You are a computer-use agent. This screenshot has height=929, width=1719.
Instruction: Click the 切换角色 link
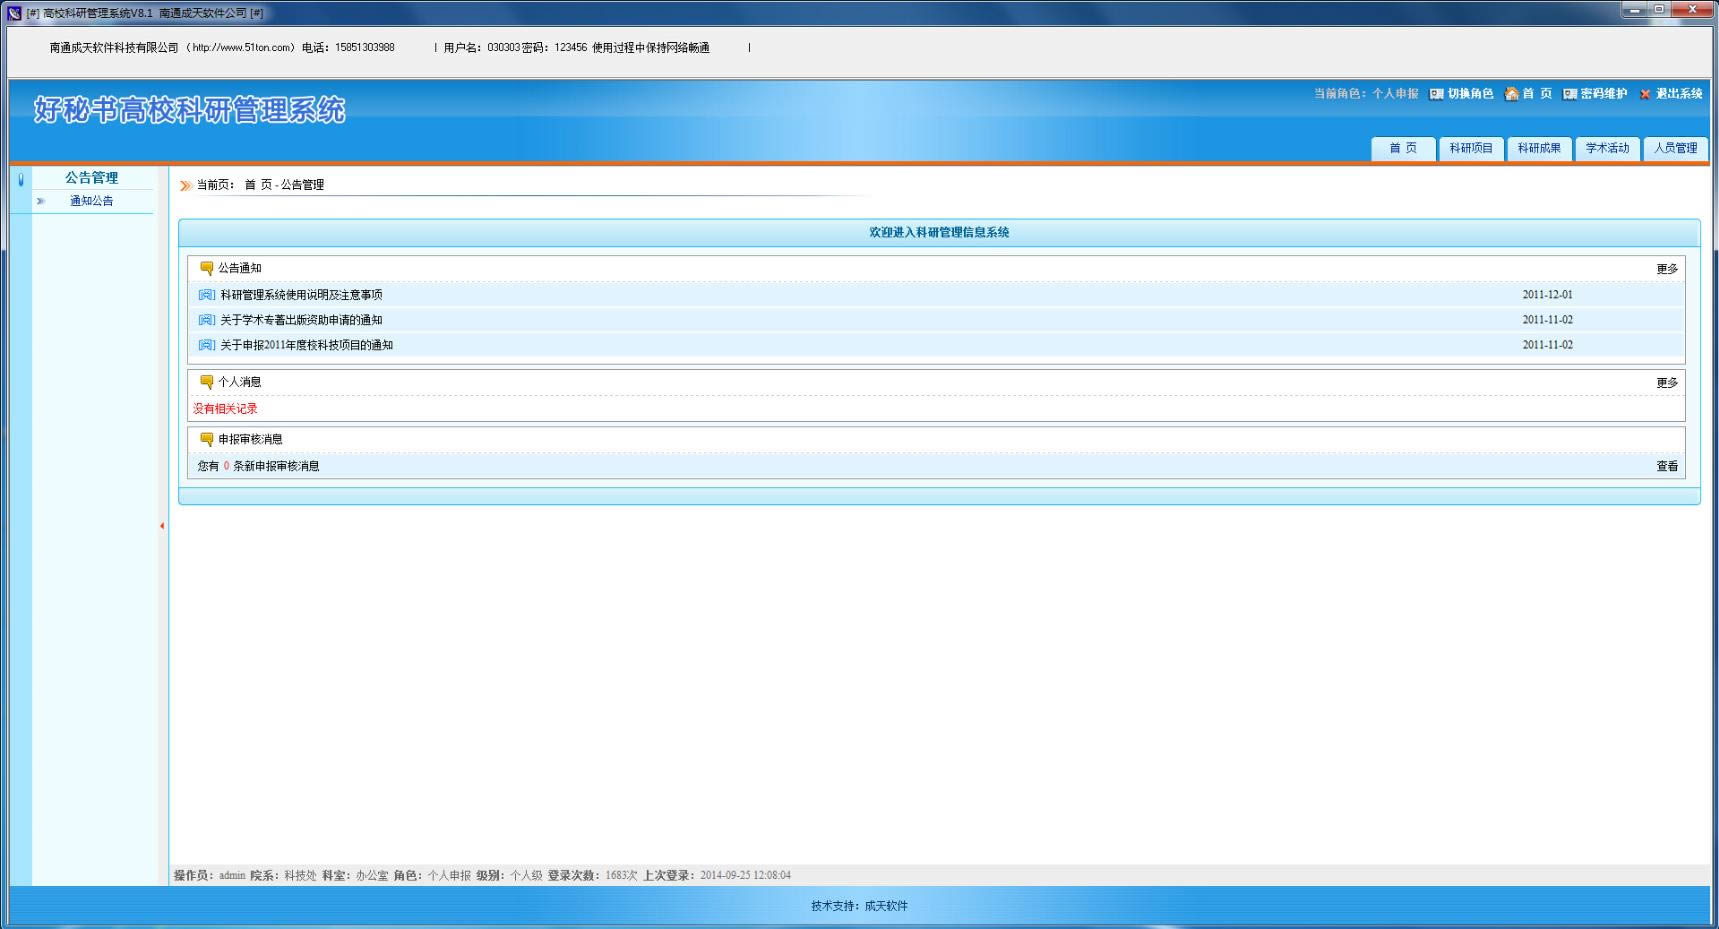[1470, 94]
